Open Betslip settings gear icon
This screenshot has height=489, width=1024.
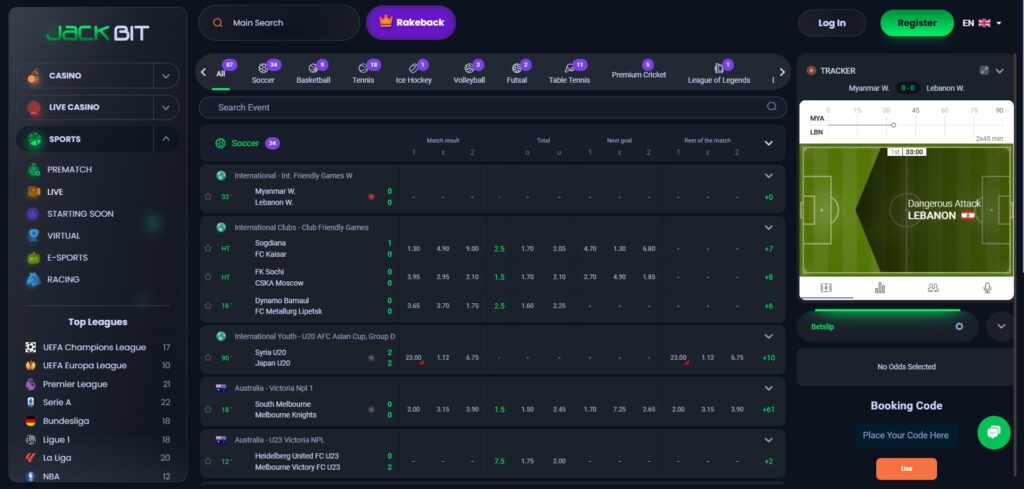pyautogui.click(x=959, y=326)
